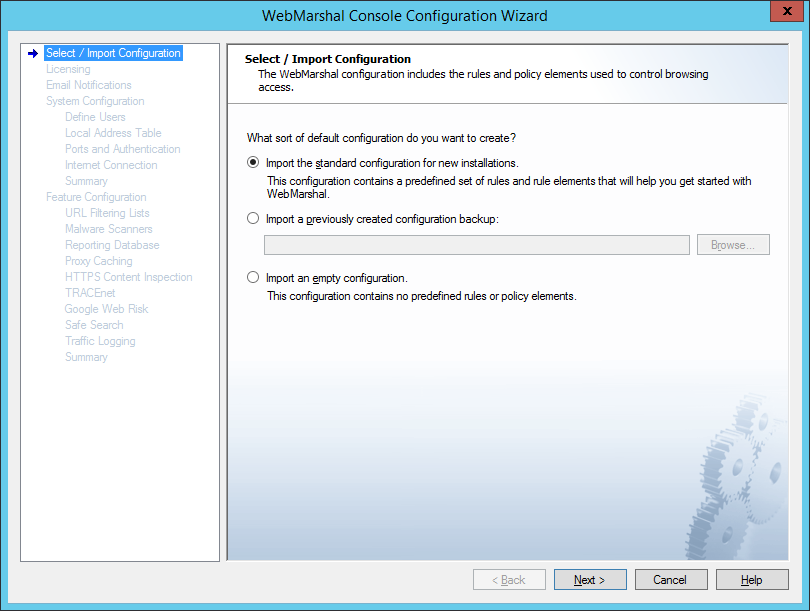Open Help for the wizard
810x611 pixels.
(751, 580)
